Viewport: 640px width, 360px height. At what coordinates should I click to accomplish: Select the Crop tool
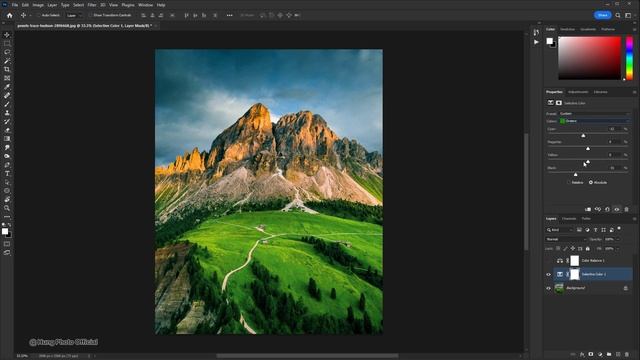click(7, 69)
